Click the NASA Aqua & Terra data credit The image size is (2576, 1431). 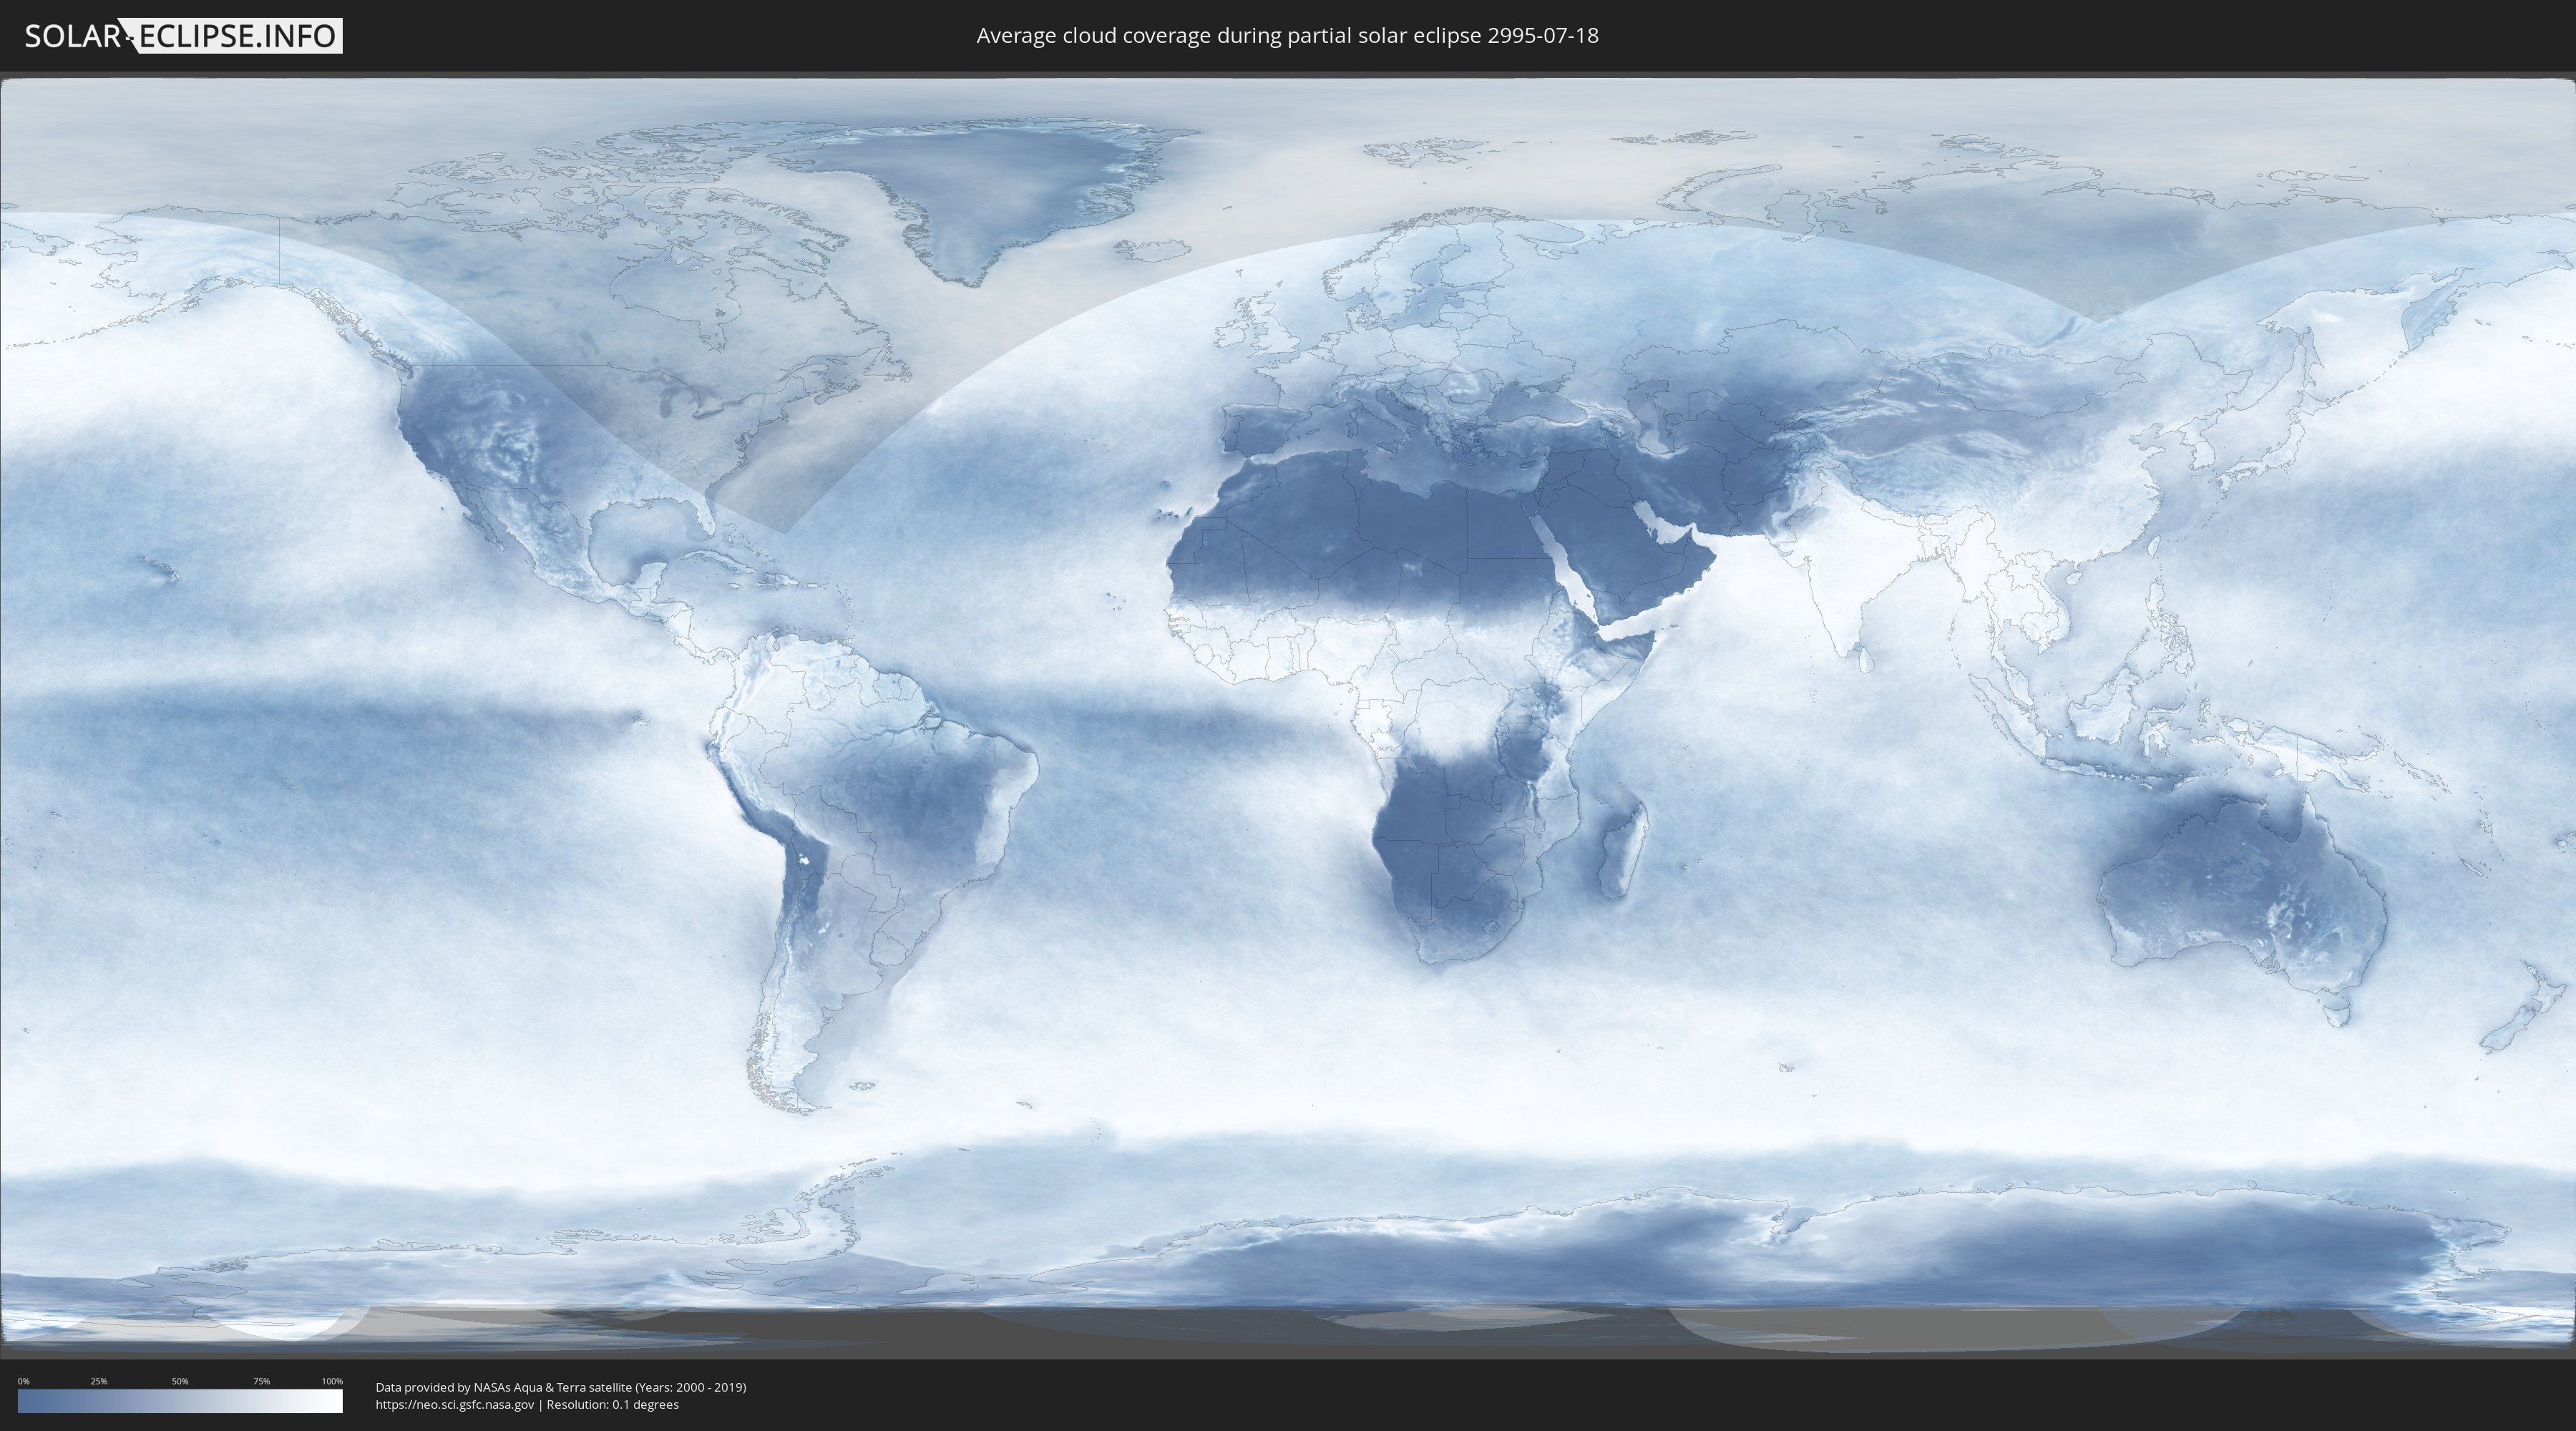[560, 1387]
